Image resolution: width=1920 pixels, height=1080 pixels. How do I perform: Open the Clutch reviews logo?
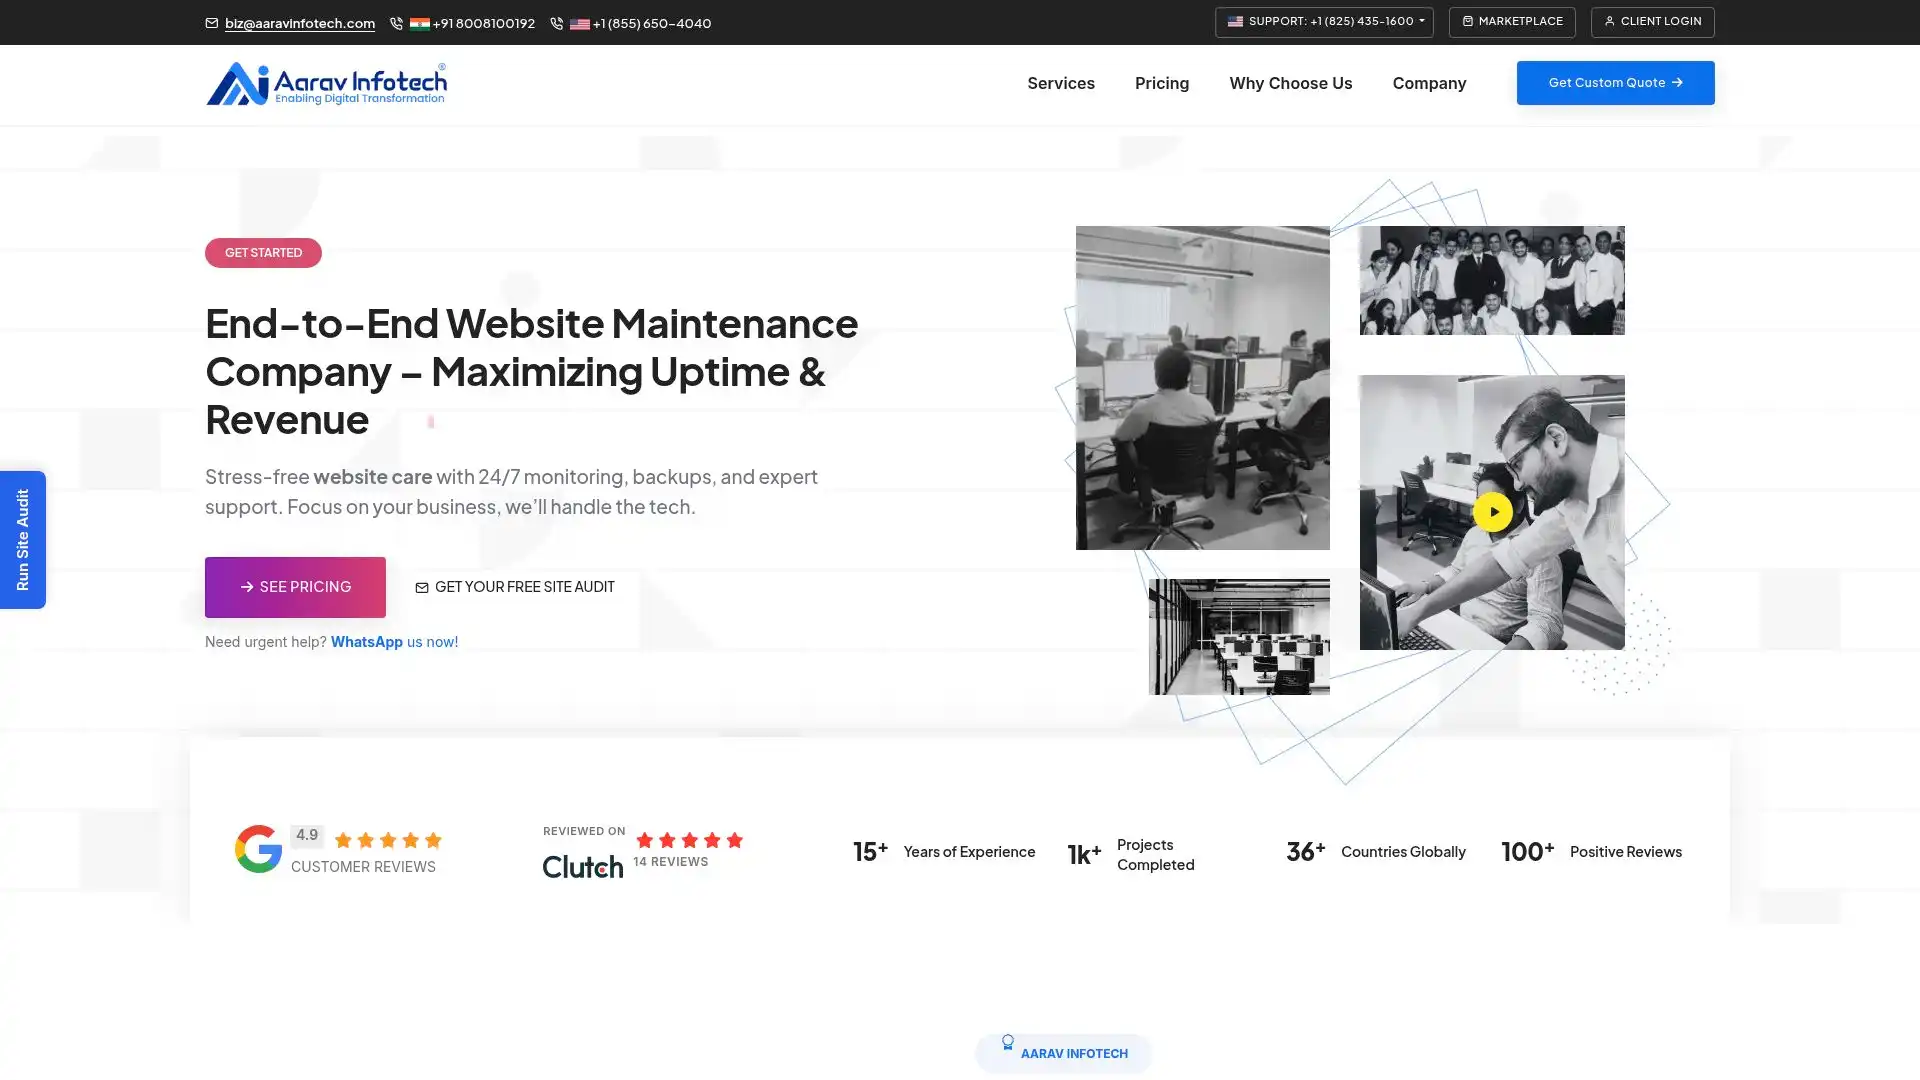582,866
